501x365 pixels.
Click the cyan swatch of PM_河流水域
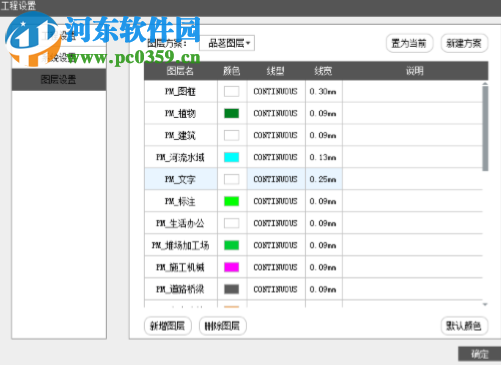[x=231, y=157]
